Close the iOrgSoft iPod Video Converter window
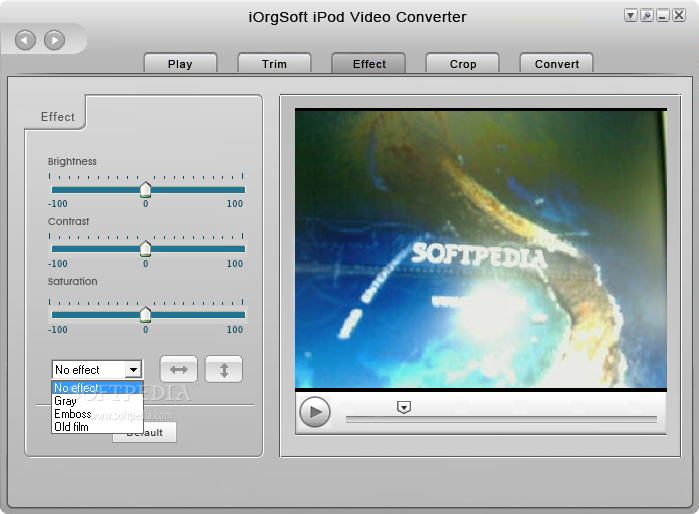Screen dimensions: 699x514 click(x=679, y=16)
